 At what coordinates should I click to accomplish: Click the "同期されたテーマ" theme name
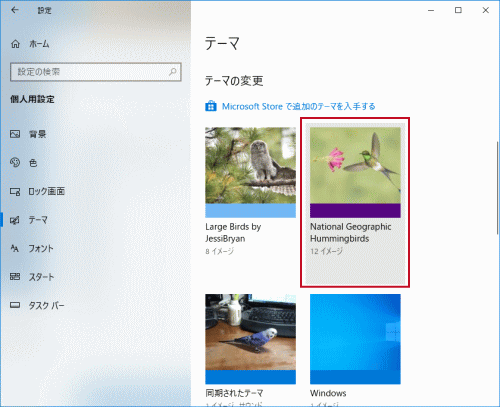point(234,393)
